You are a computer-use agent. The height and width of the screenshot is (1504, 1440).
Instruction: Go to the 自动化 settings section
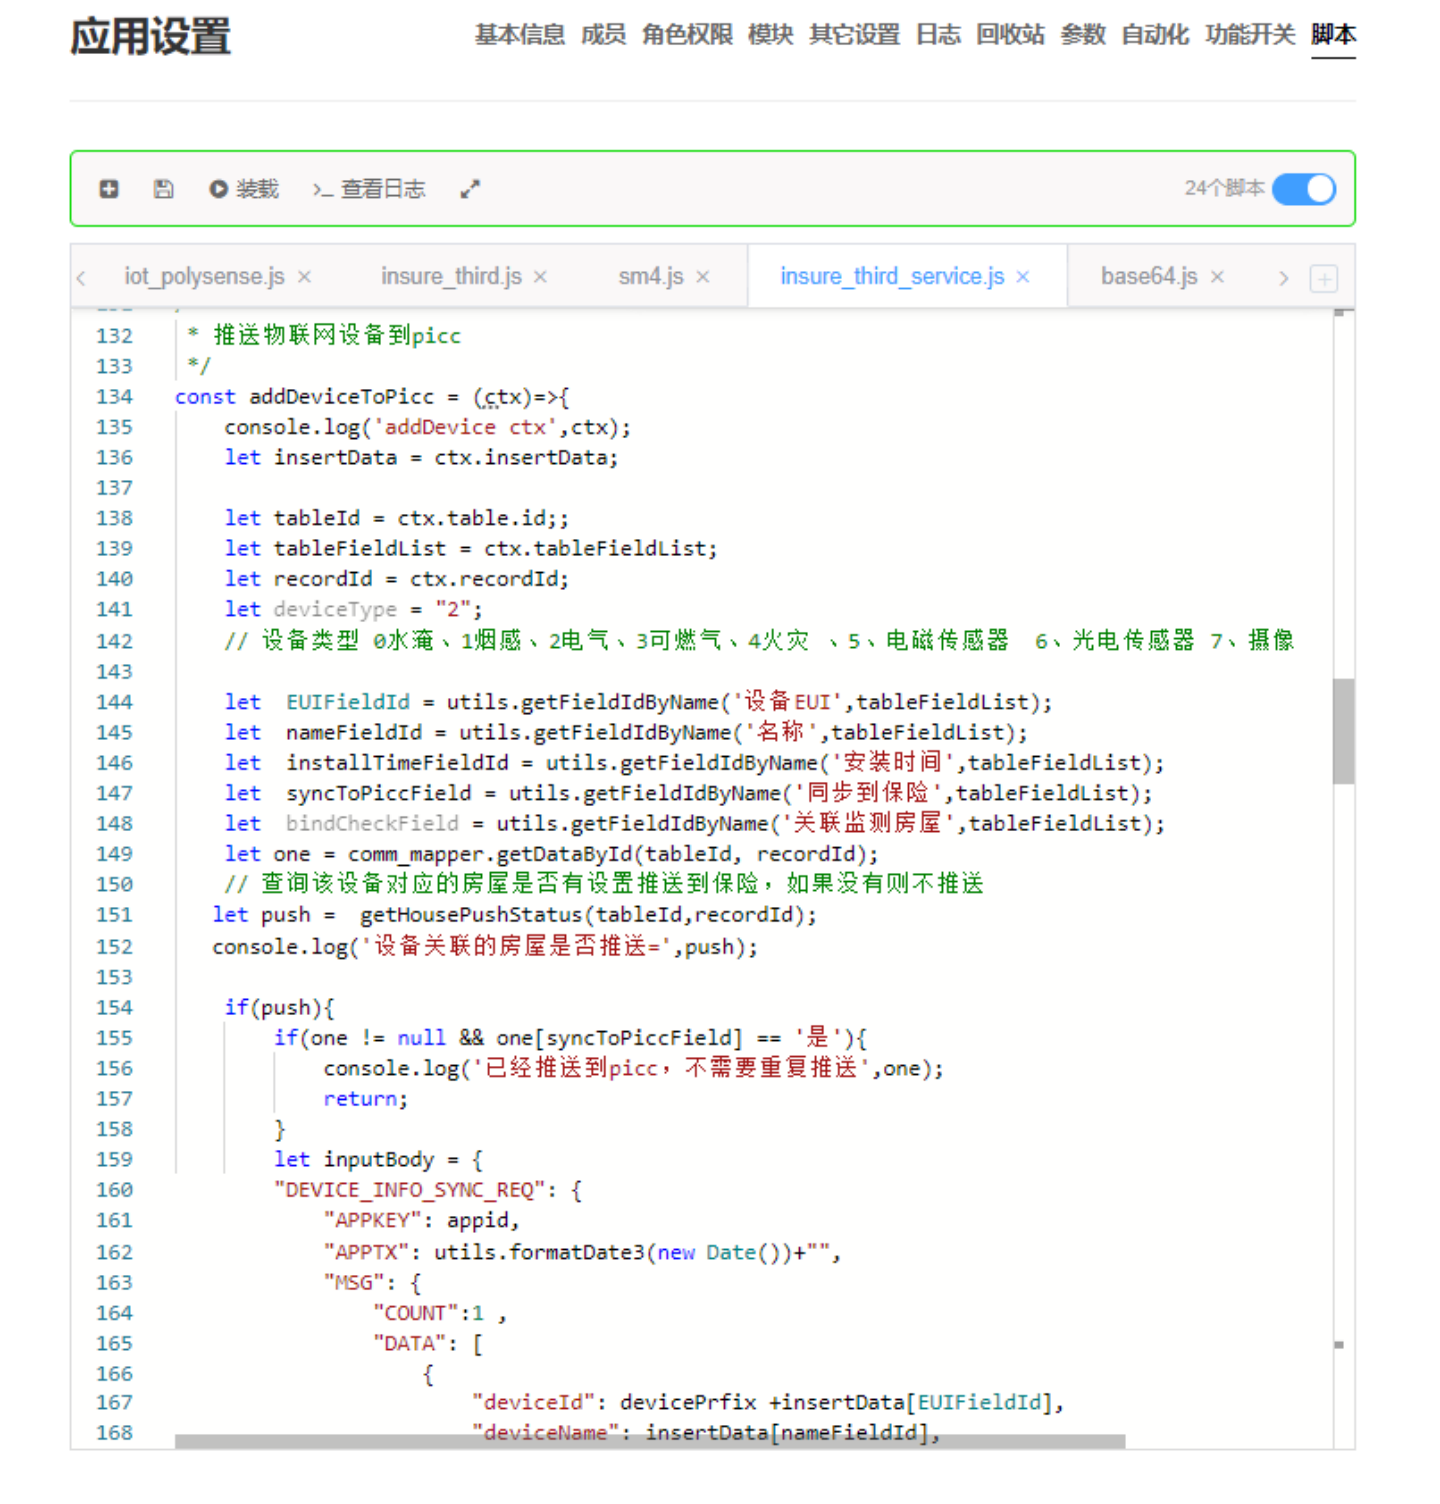click(1155, 35)
